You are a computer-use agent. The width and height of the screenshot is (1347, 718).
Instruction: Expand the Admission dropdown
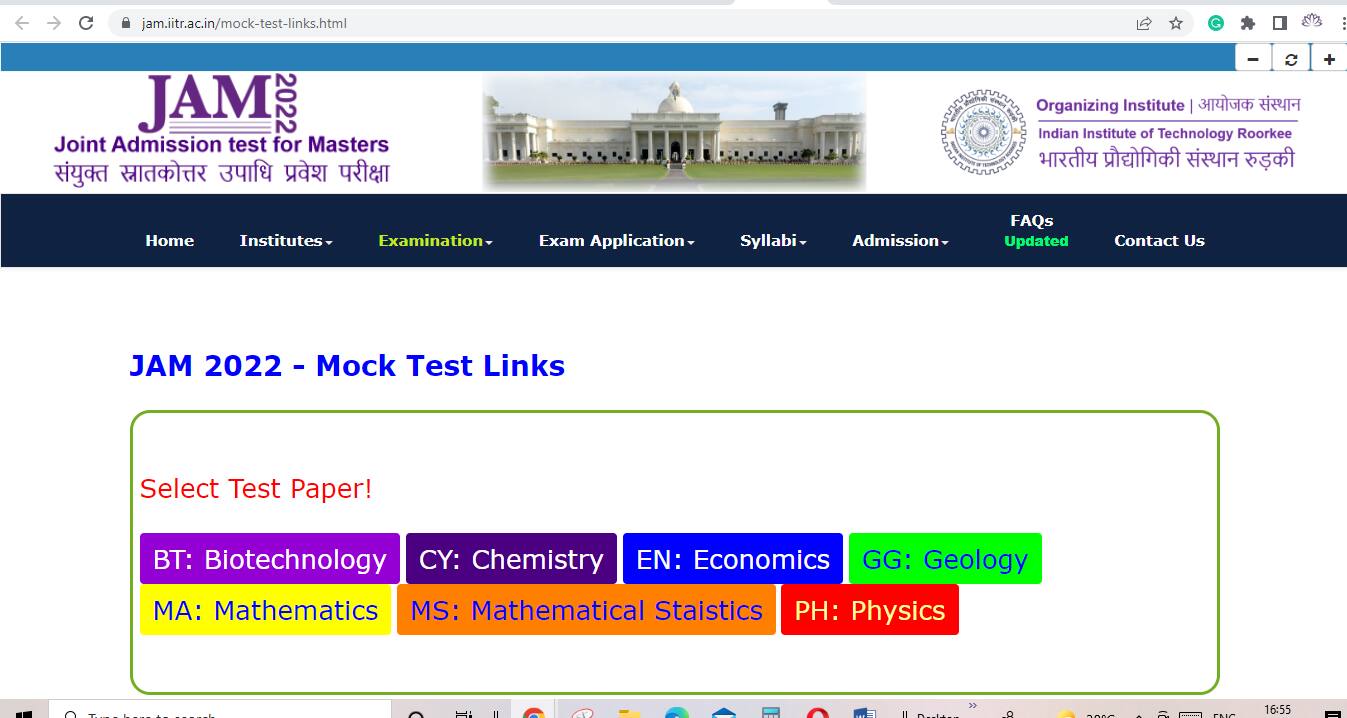point(897,240)
